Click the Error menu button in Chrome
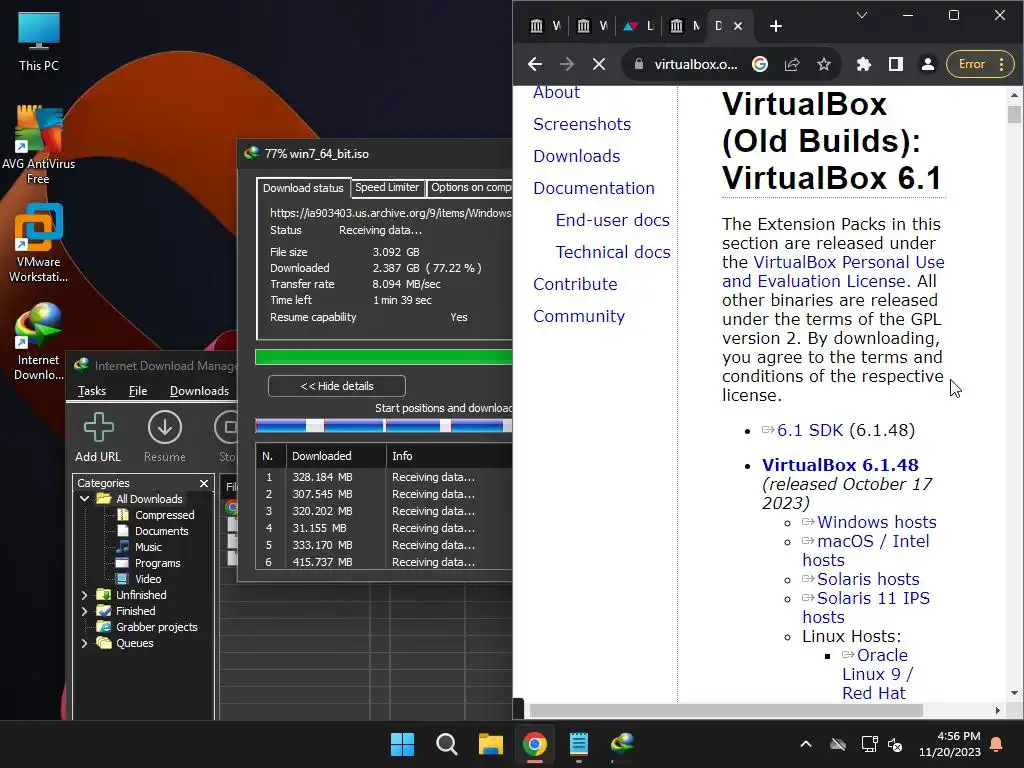1024x768 pixels. [x=980, y=64]
